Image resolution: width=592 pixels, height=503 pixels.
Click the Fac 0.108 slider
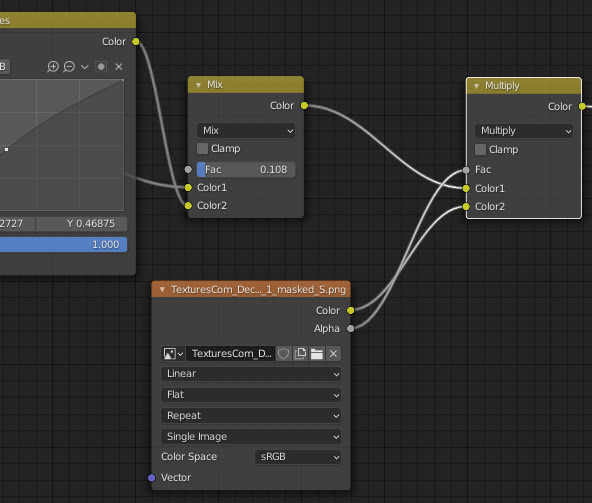[x=246, y=170]
